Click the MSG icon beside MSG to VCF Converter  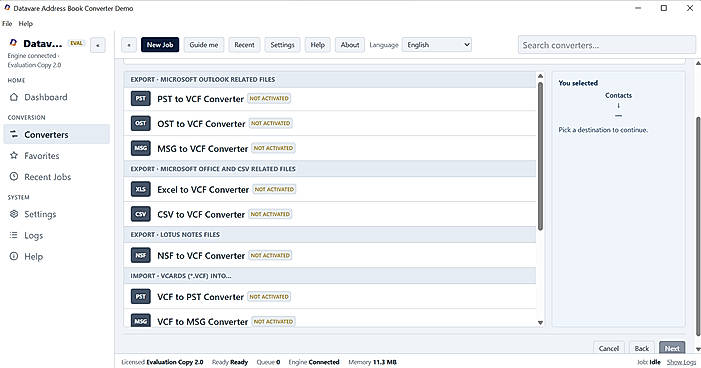click(140, 148)
